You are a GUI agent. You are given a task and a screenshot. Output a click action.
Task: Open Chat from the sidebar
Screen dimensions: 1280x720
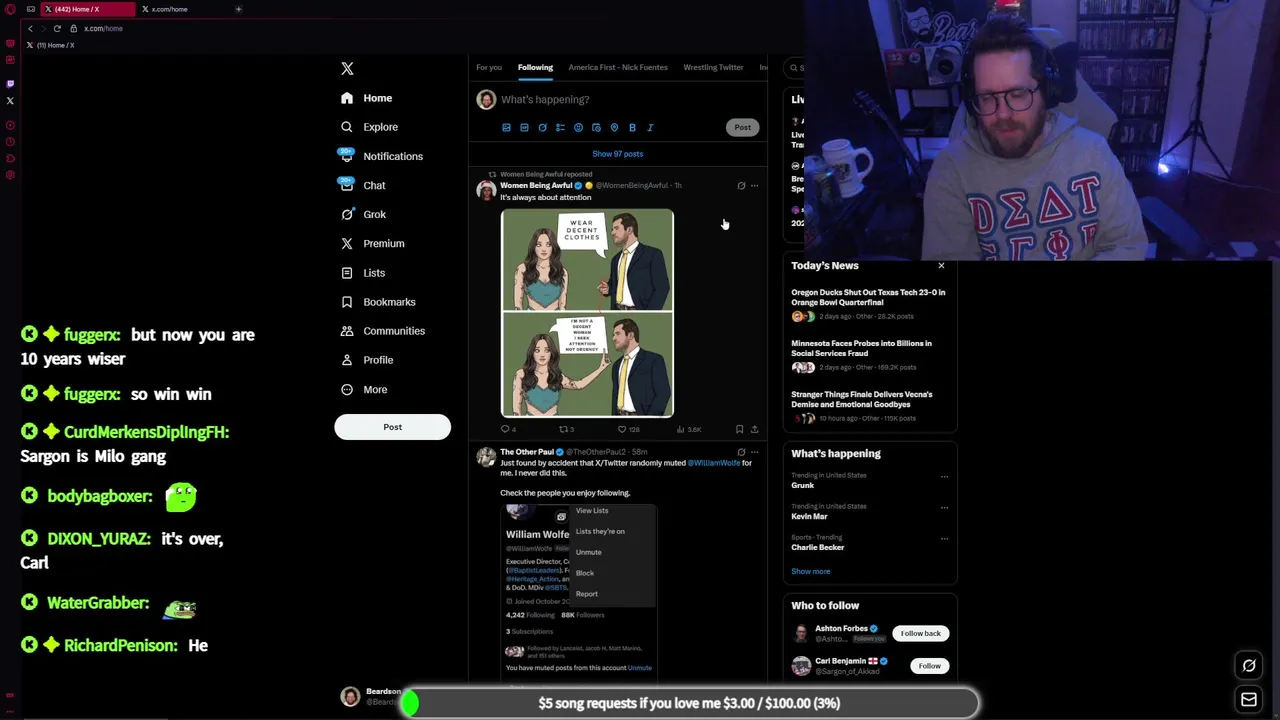[363, 185]
